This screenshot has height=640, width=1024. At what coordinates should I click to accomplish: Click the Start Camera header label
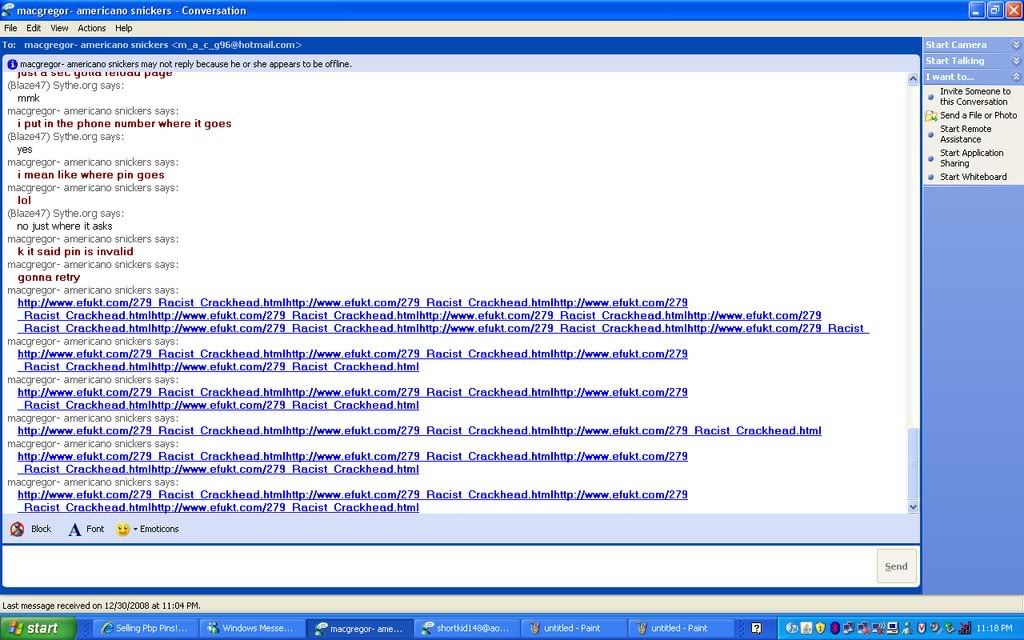tap(955, 45)
